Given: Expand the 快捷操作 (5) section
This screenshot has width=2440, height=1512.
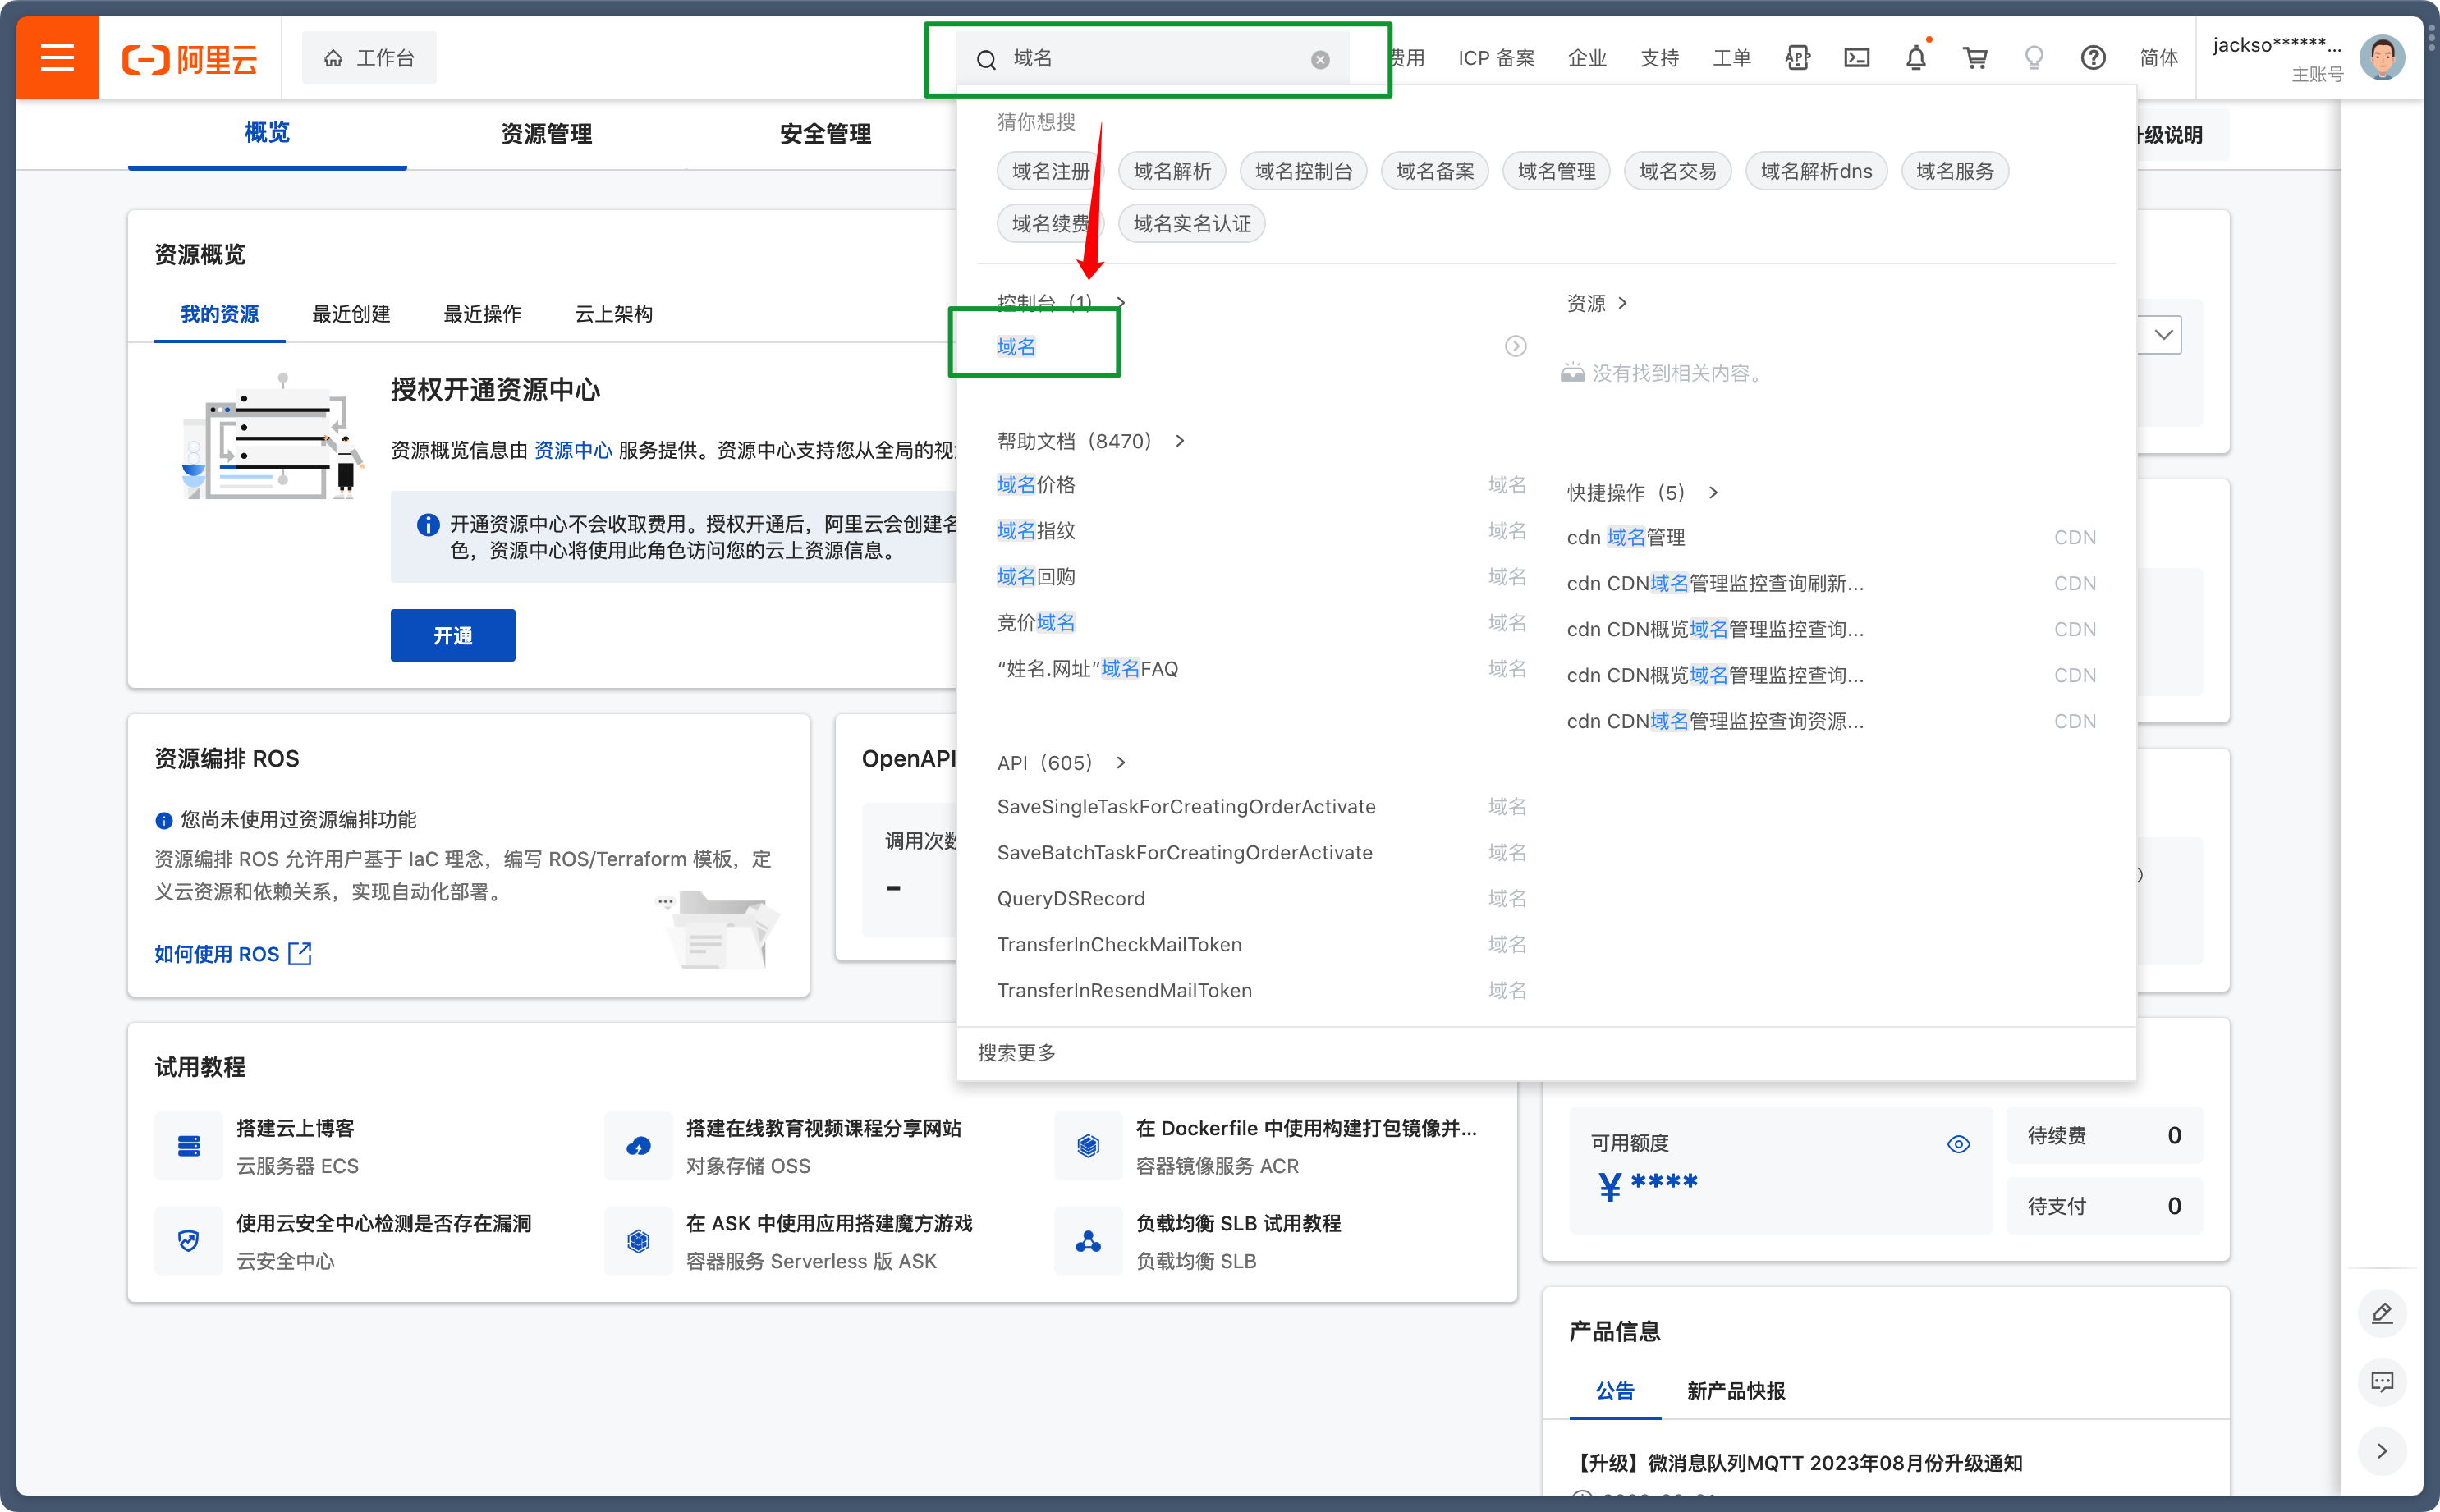Looking at the screenshot, I should pyautogui.click(x=1713, y=493).
